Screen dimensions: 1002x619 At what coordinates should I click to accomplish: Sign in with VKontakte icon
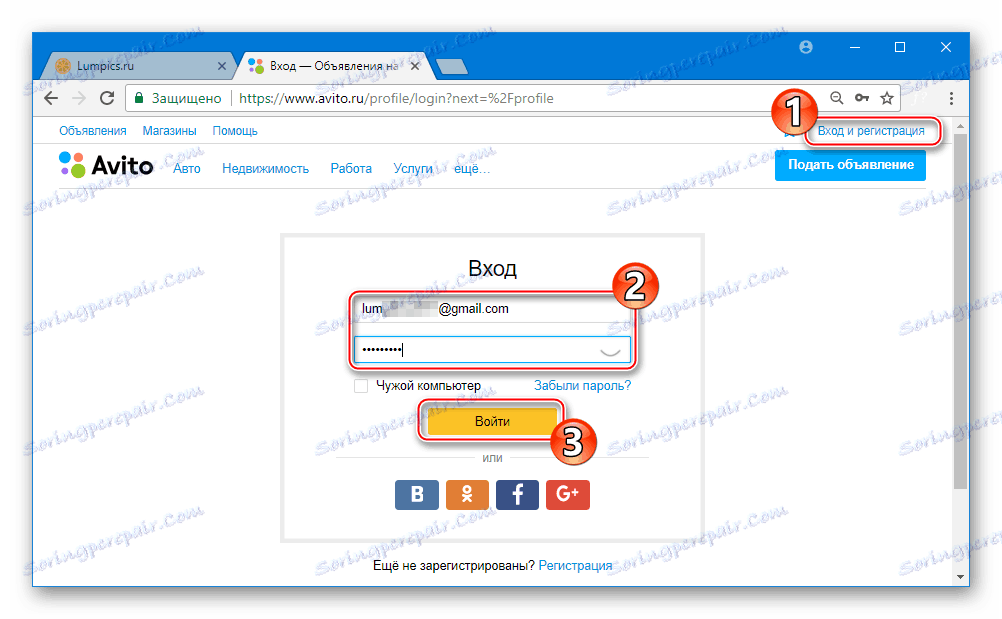coord(417,494)
